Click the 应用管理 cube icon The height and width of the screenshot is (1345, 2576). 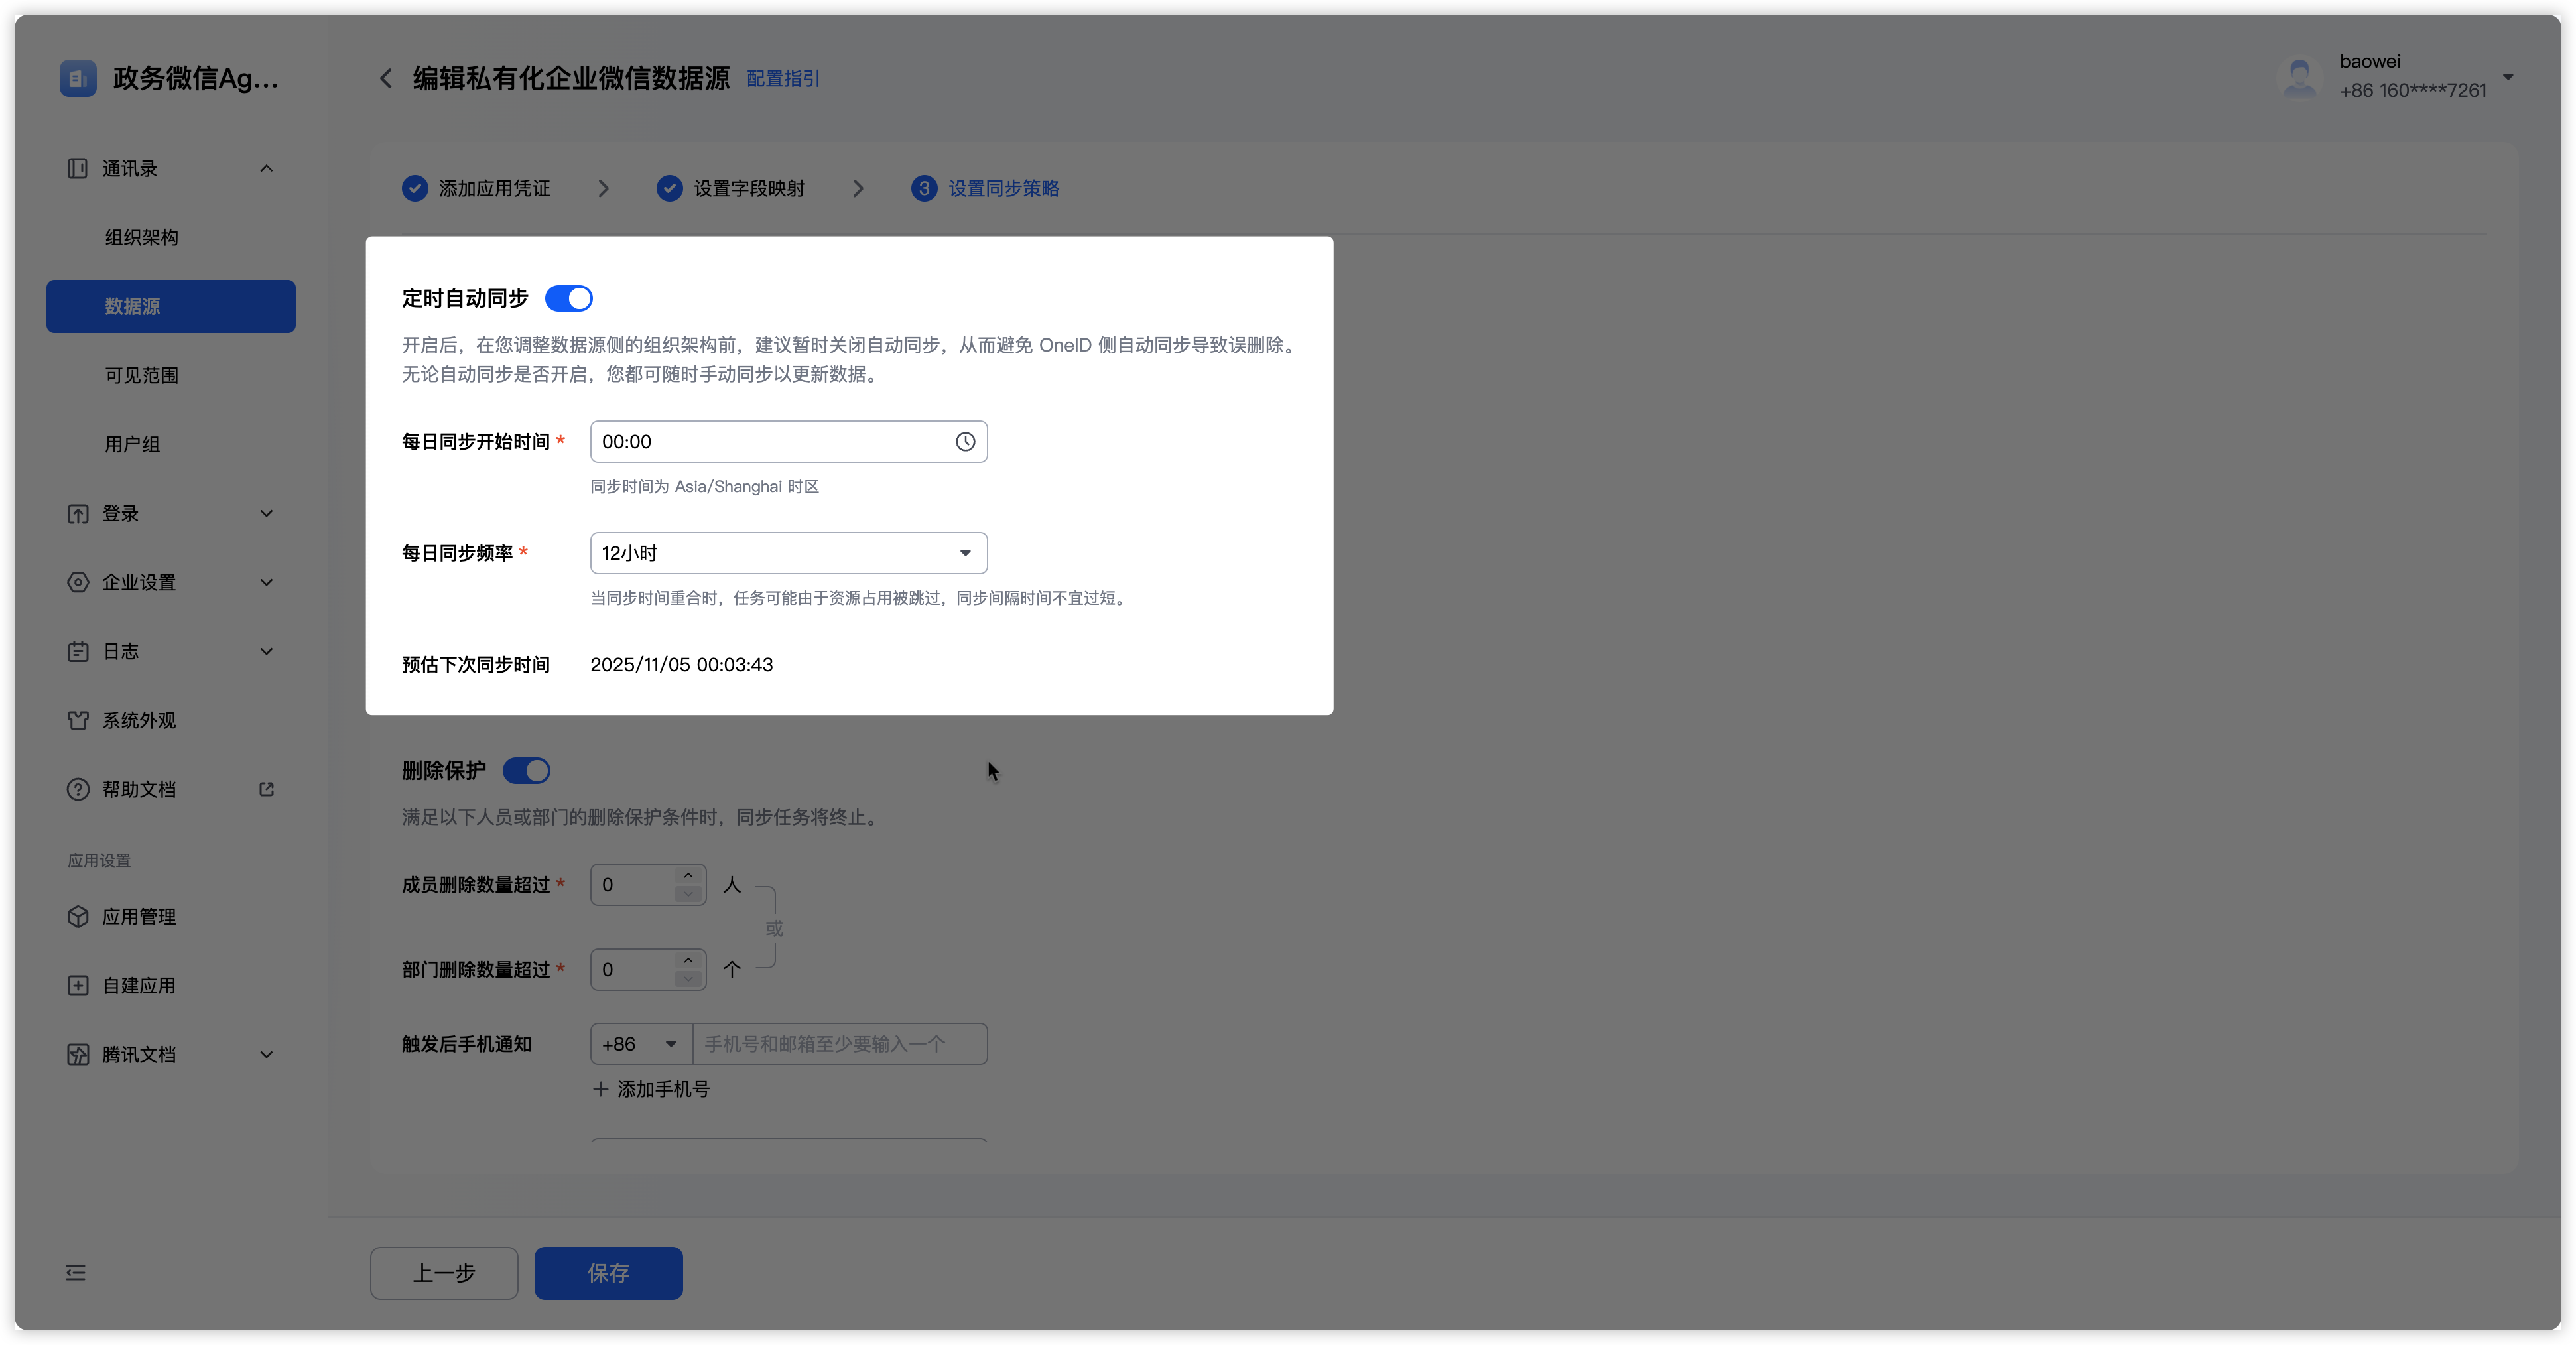[78, 917]
